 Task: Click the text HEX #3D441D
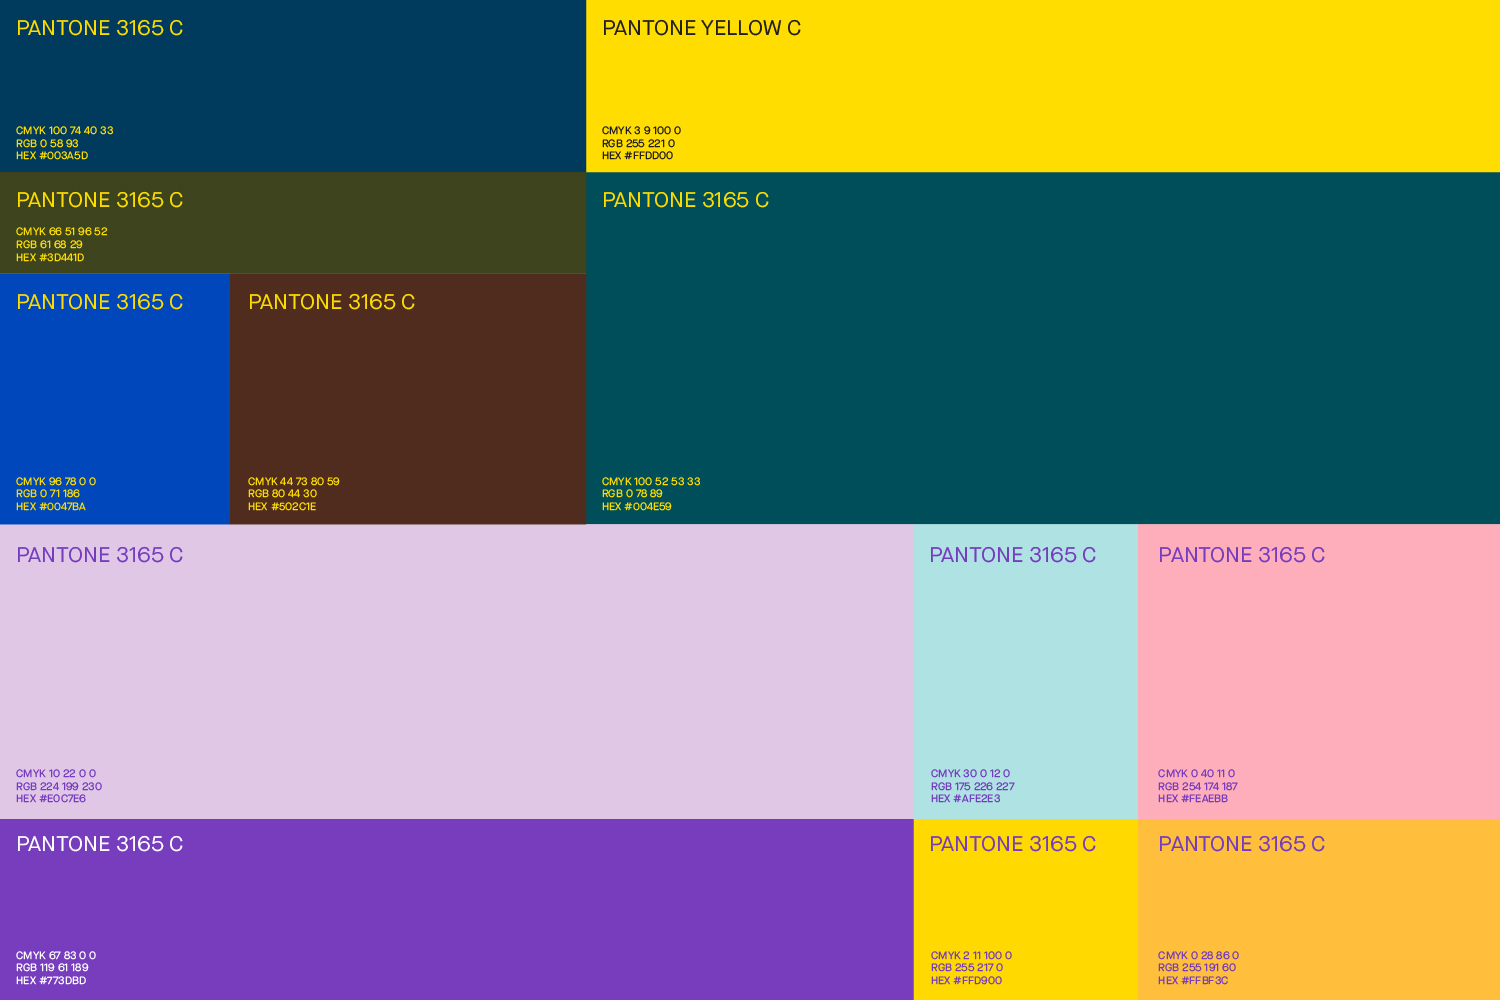point(50,258)
